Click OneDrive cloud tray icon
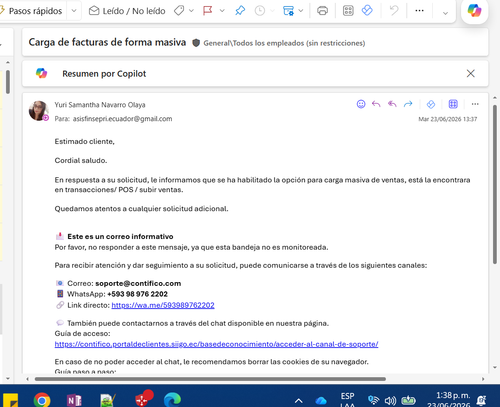This screenshot has height=407, width=500. [321, 400]
